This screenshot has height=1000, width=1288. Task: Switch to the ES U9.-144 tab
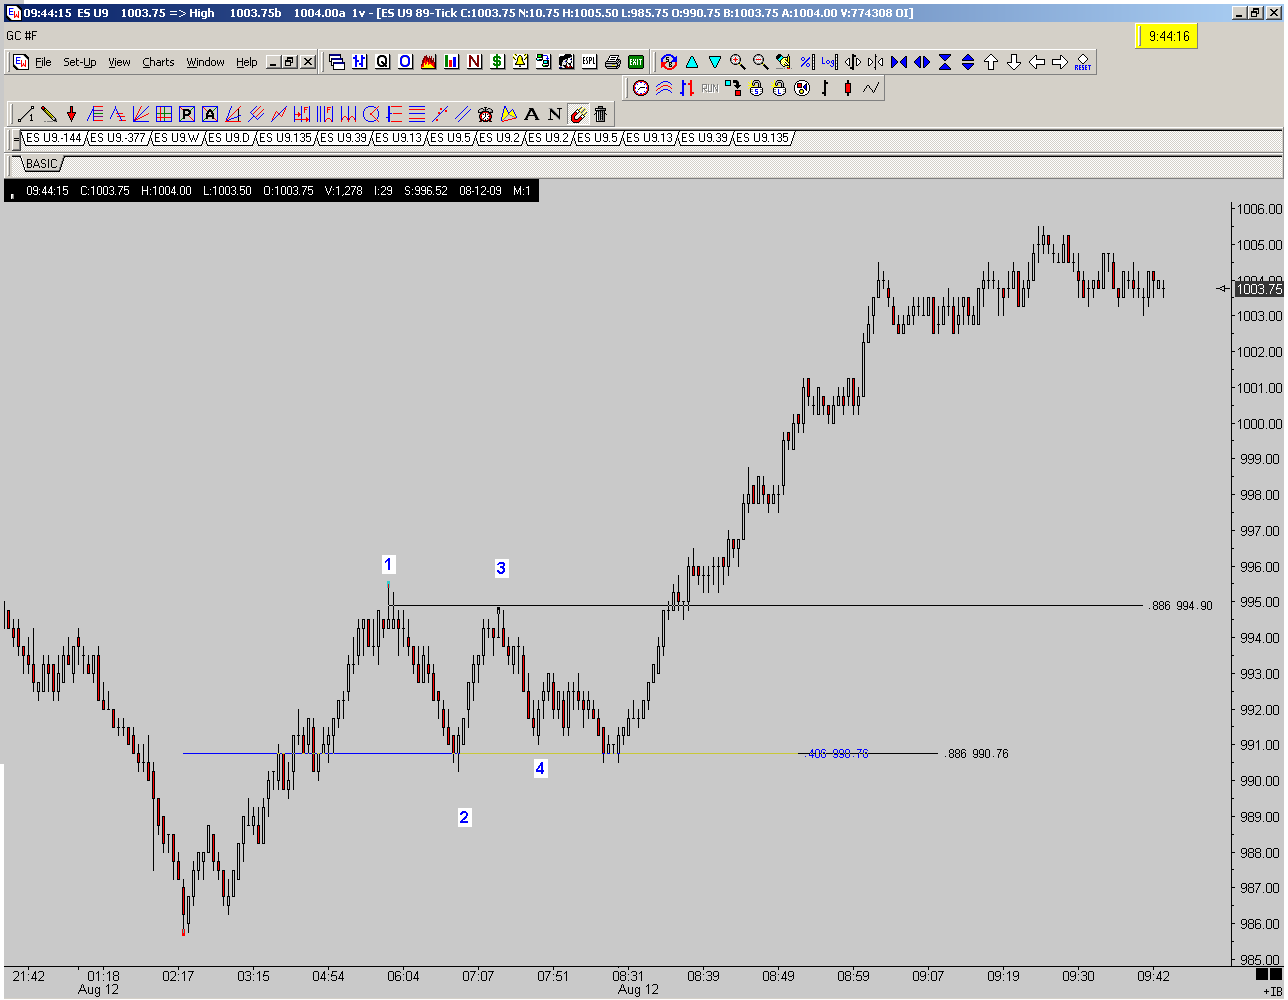point(54,138)
